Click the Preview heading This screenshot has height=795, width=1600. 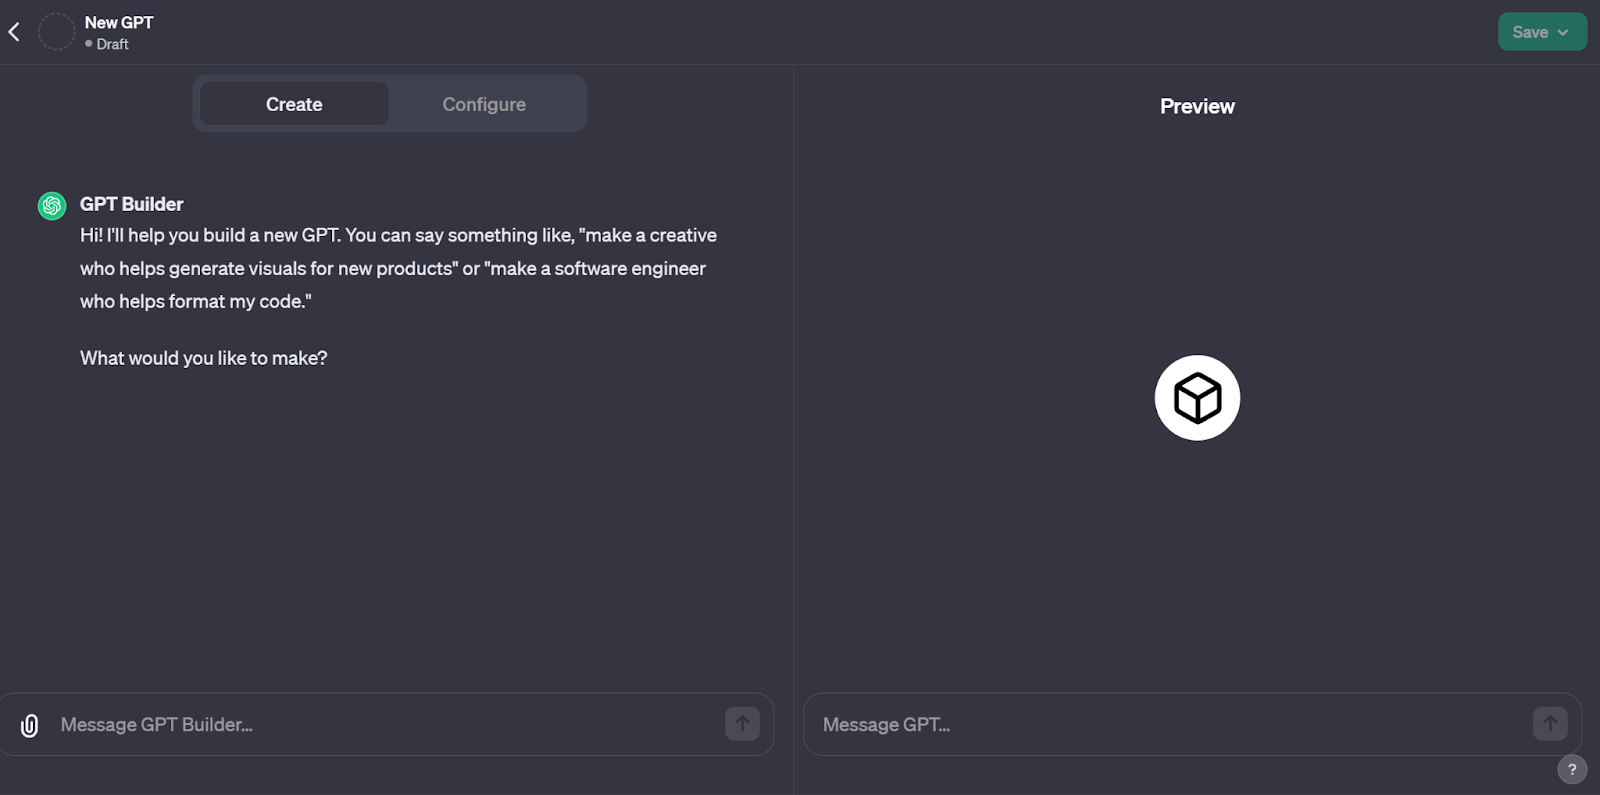click(1197, 106)
